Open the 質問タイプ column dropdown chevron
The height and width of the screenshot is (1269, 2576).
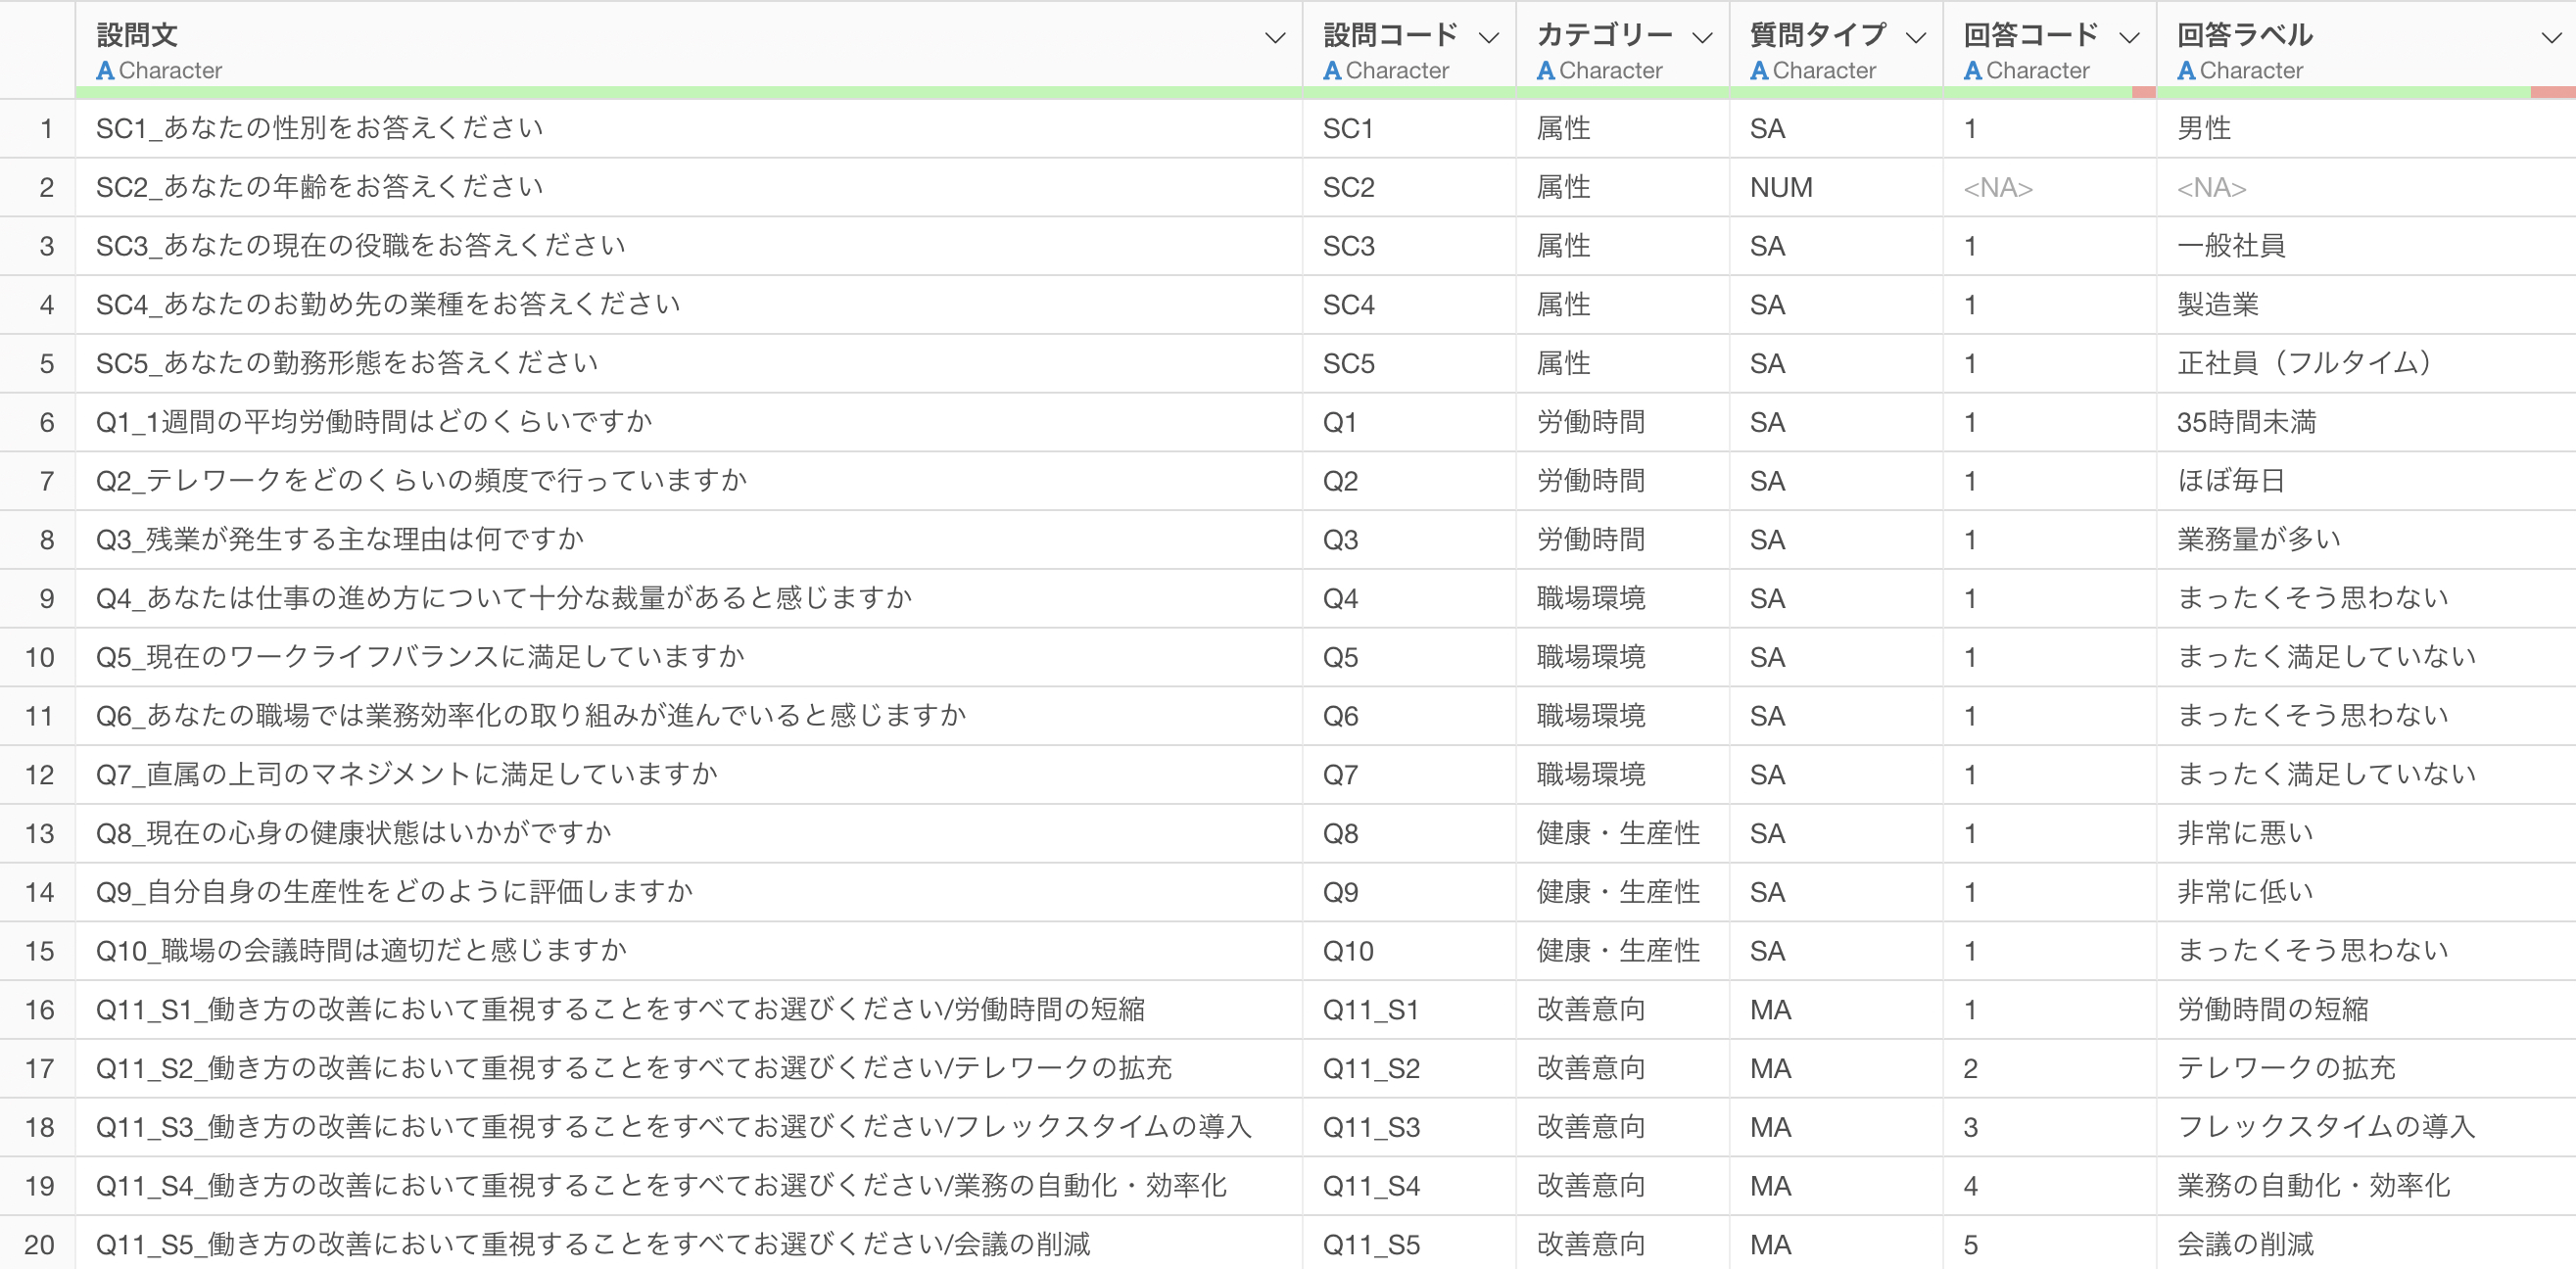(x=1915, y=38)
